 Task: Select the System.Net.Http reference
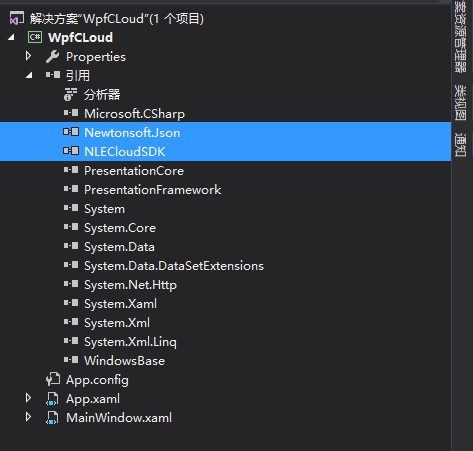click(130, 285)
